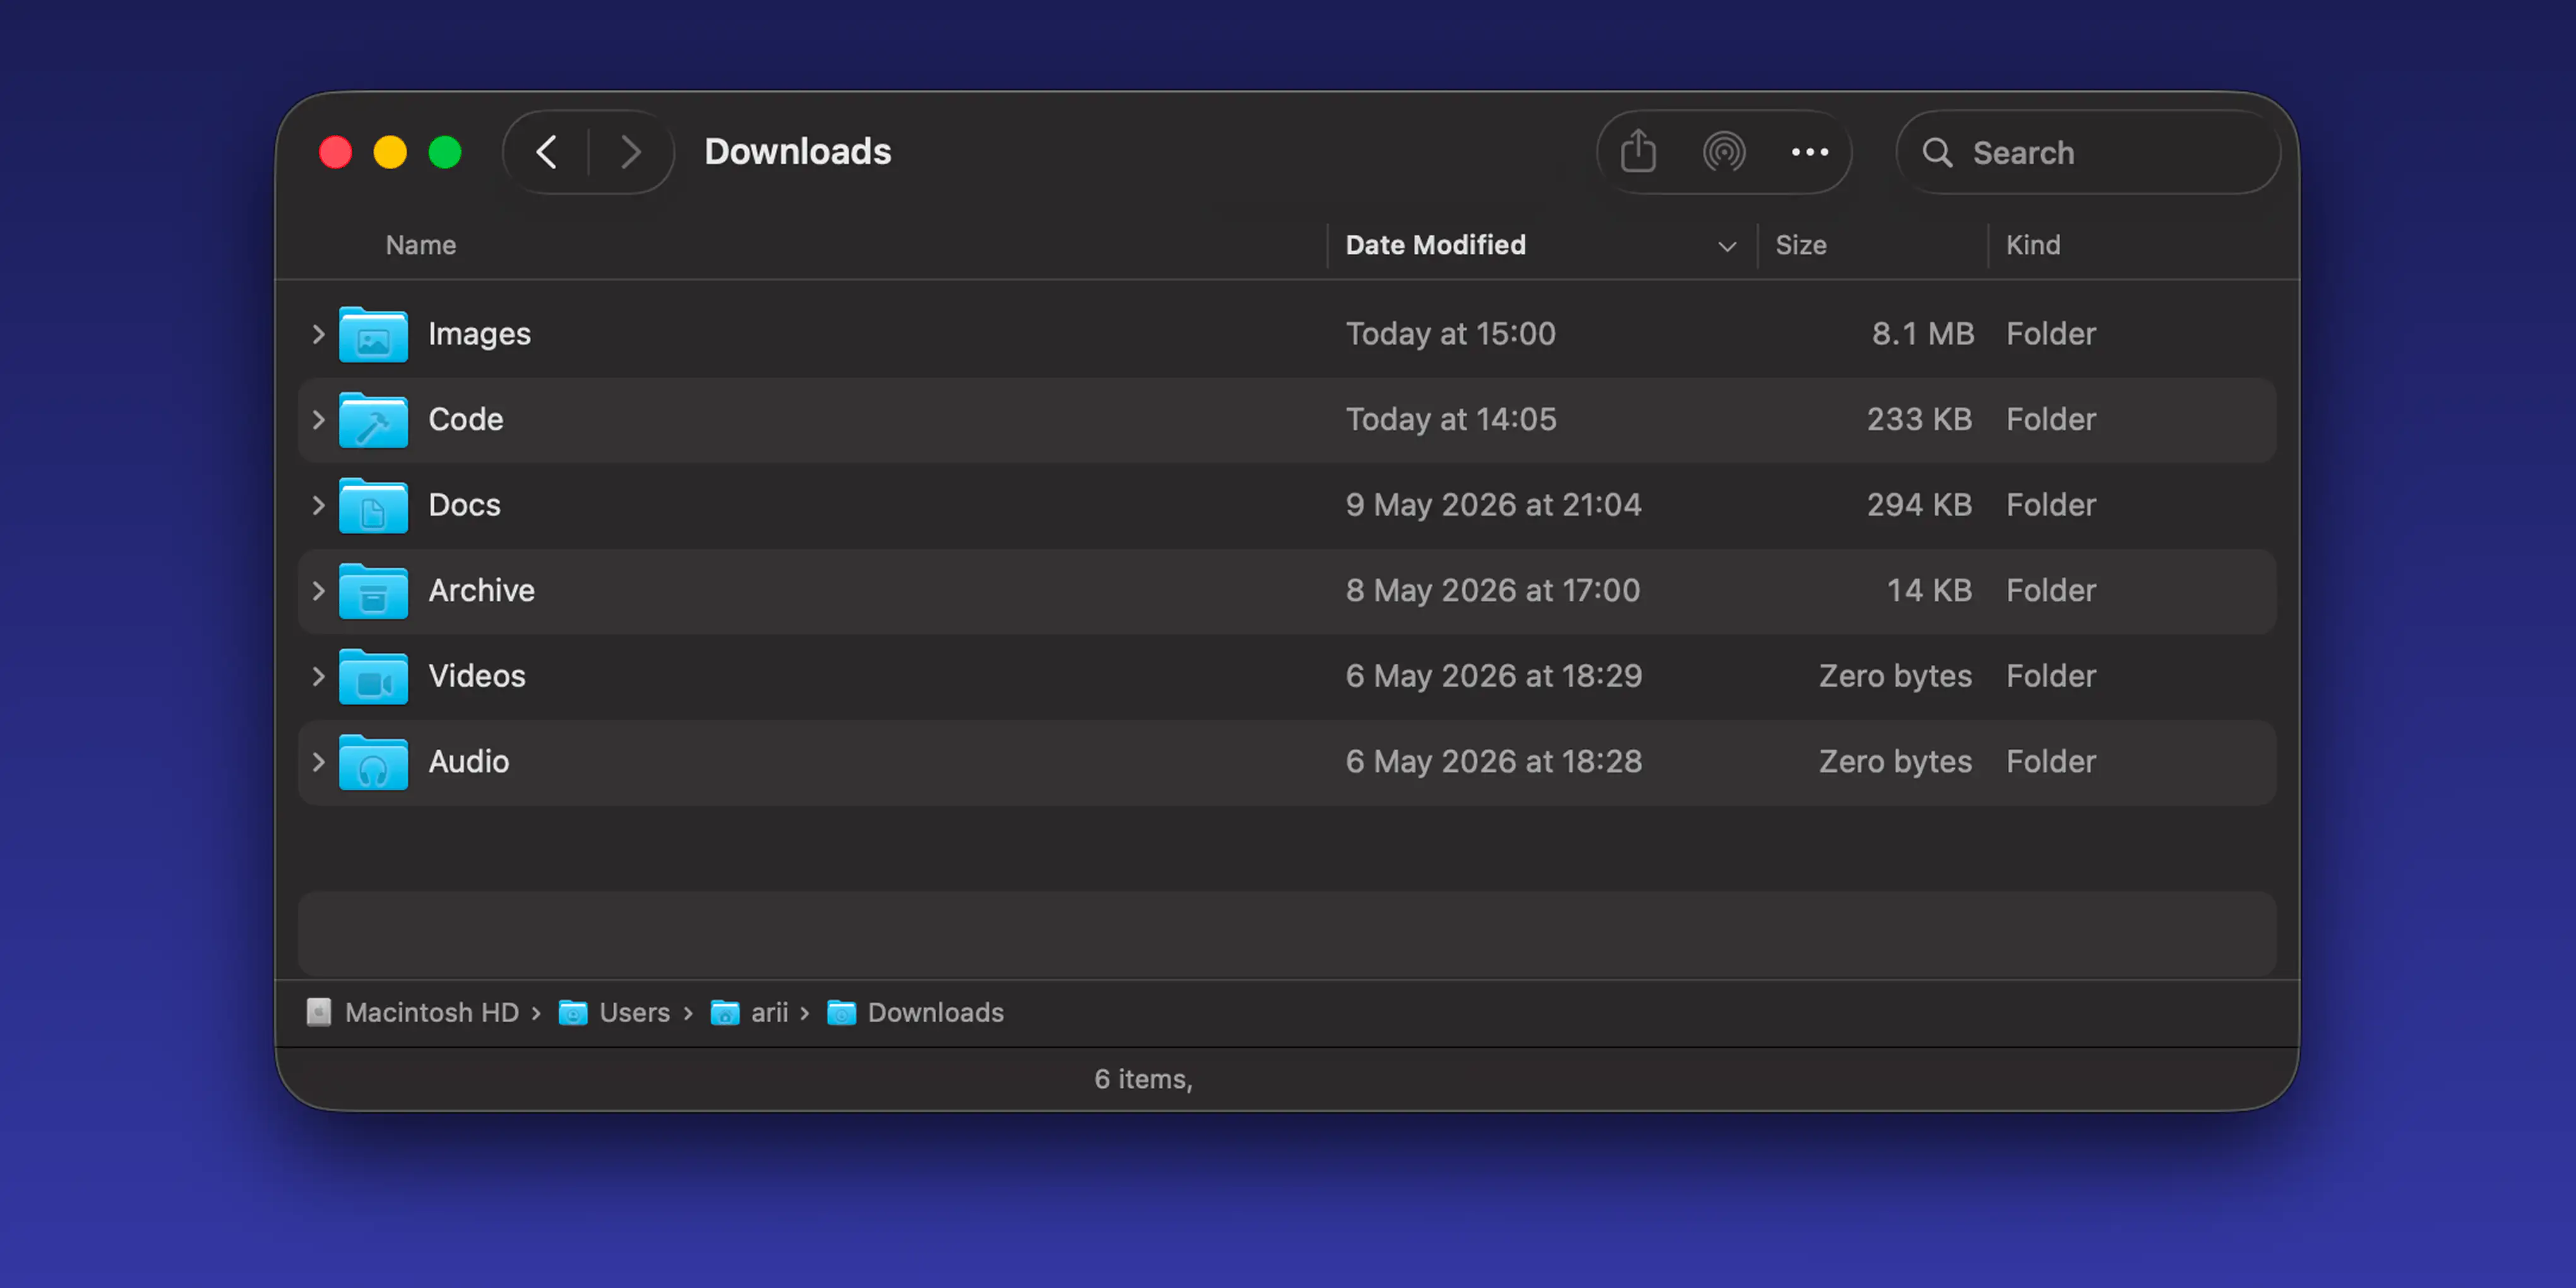This screenshot has width=2576, height=1288.
Task: Minimize the window with yellow button
Action: pos(390,152)
